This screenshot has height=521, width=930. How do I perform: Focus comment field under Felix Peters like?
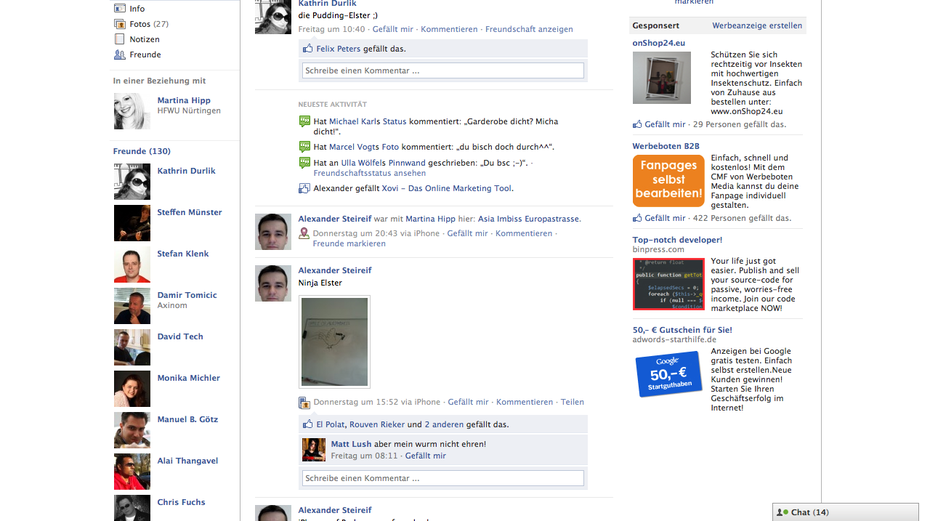[442, 71]
